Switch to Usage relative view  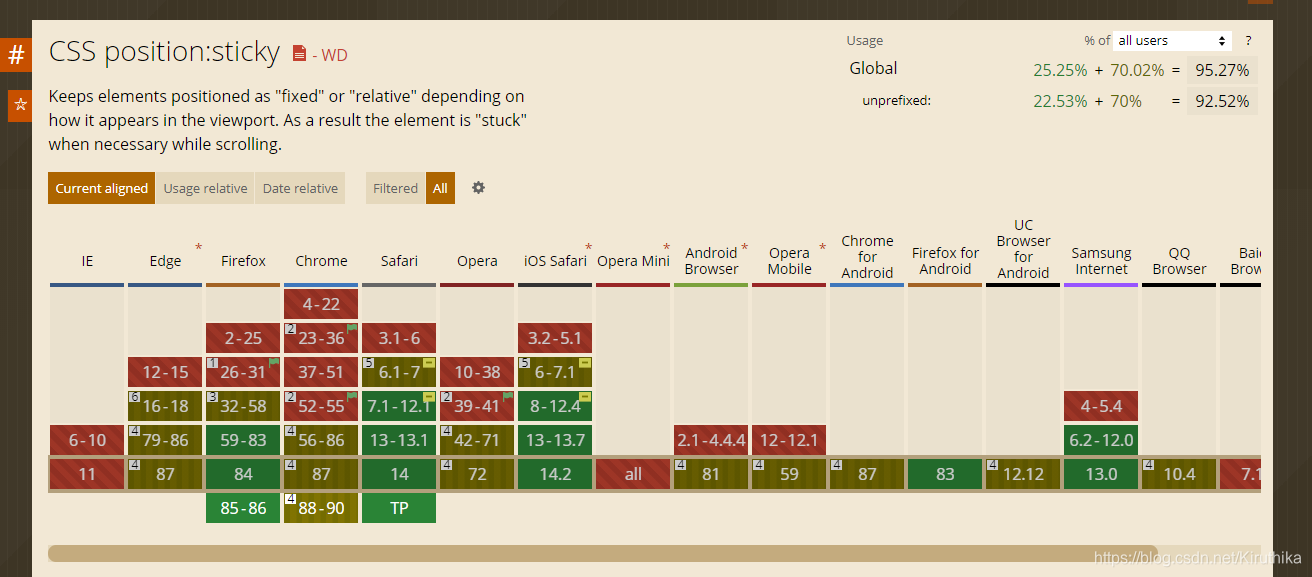(205, 188)
